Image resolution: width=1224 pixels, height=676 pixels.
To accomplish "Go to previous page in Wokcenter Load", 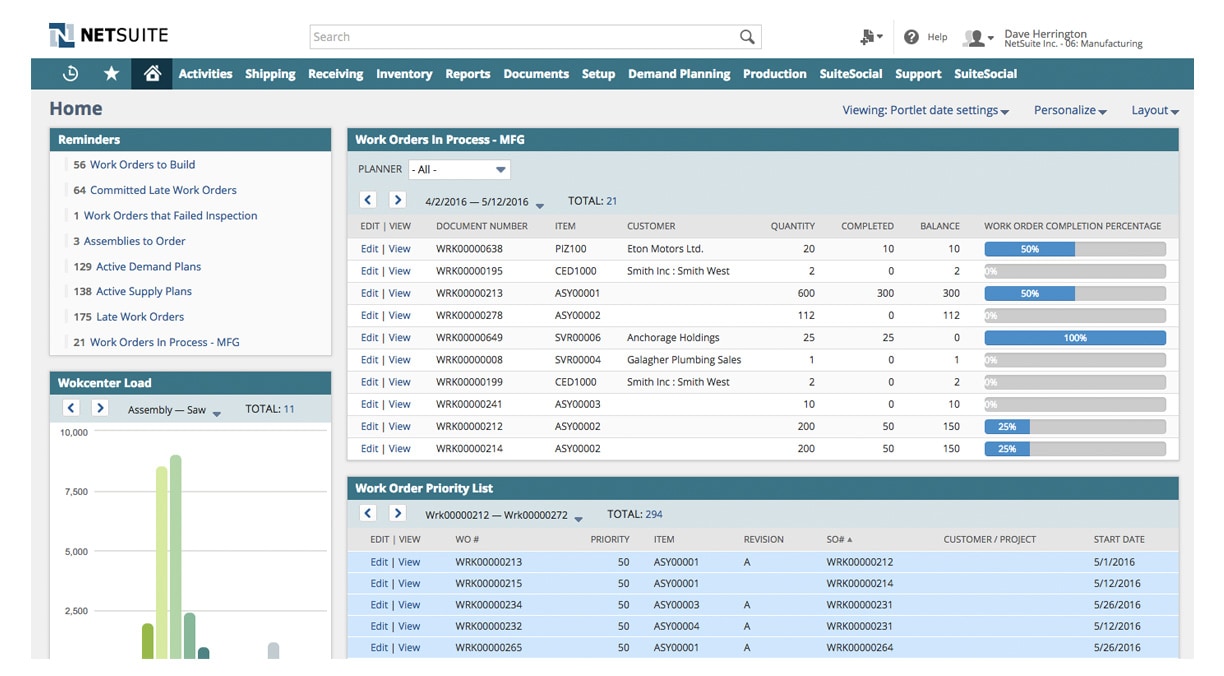I will (x=70, y=408).
